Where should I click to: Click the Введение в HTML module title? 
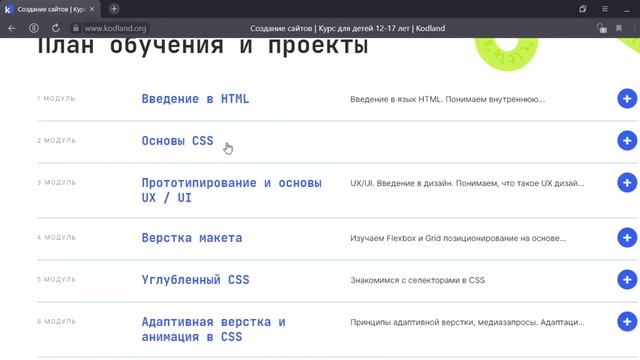195,99
